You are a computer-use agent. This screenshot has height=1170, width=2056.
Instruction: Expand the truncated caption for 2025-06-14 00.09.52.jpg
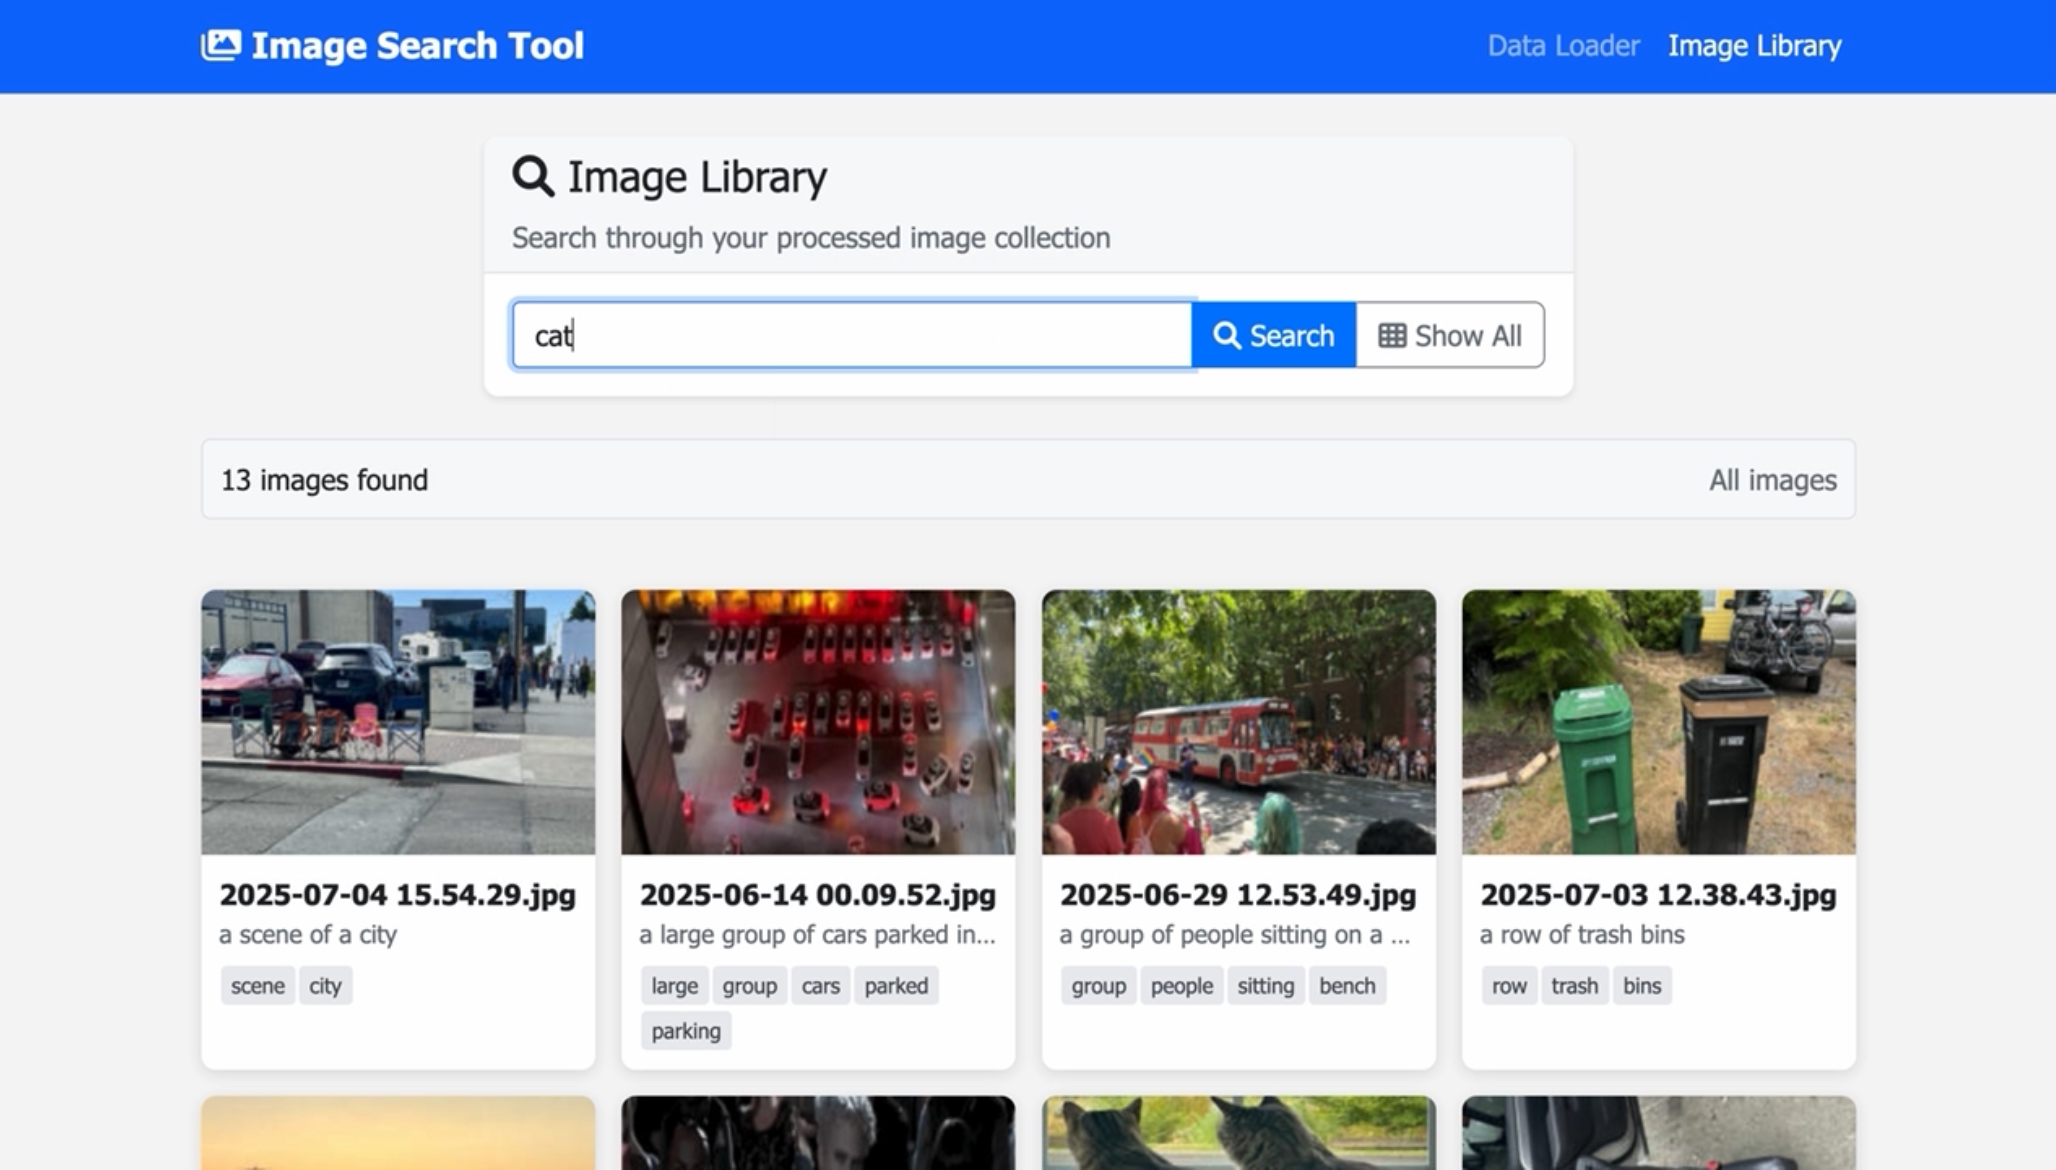coord(817,935)
